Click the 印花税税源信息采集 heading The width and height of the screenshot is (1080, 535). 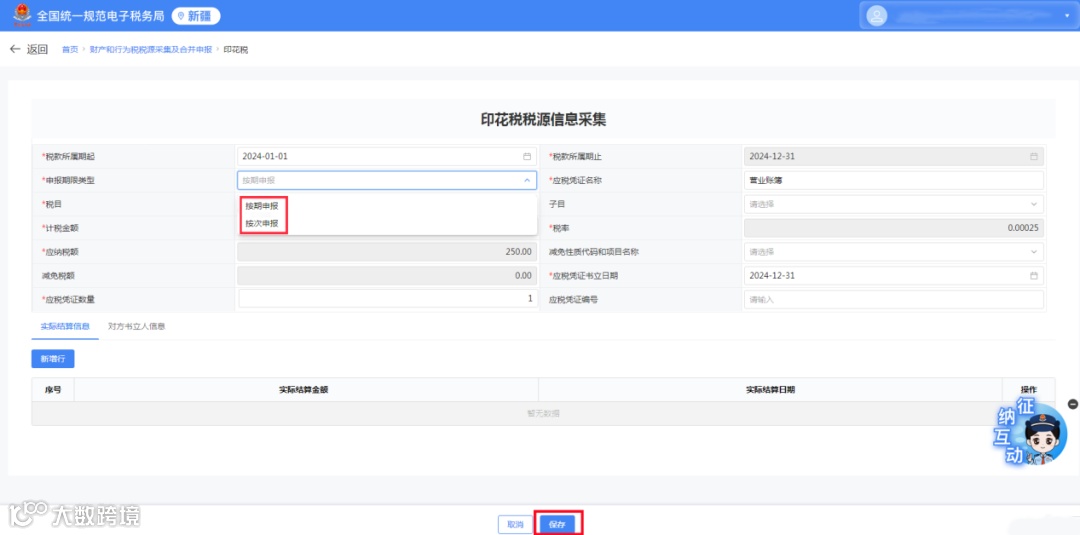click(543, 120)
